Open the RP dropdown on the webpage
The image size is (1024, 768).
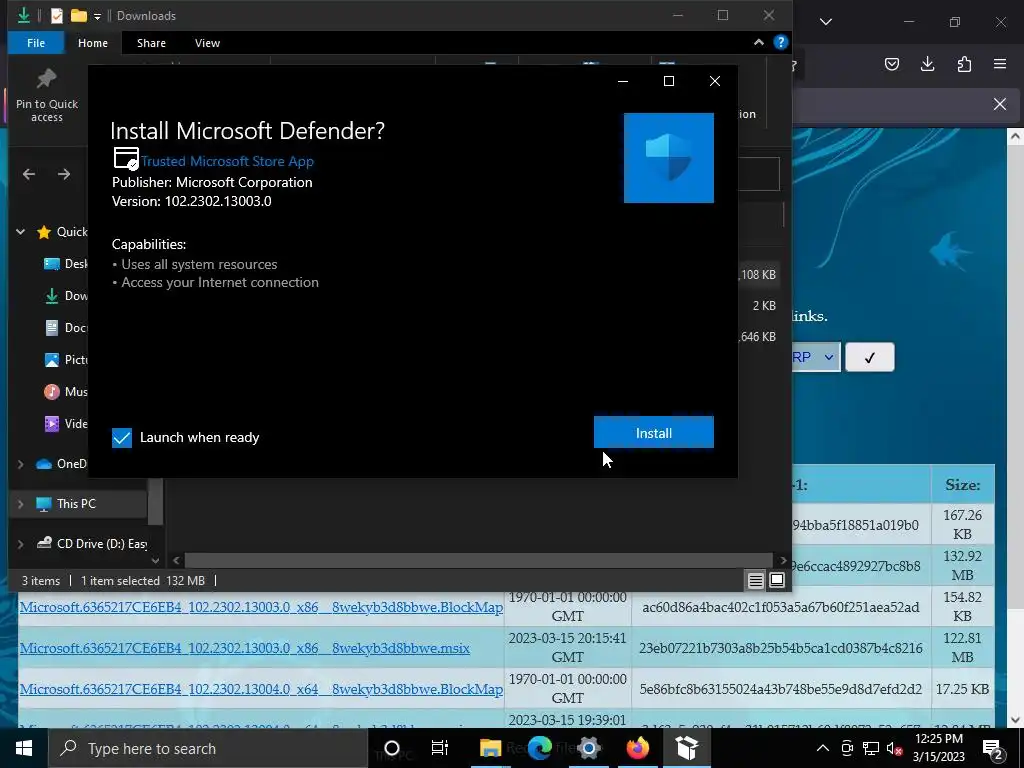(x=816, y=357)
